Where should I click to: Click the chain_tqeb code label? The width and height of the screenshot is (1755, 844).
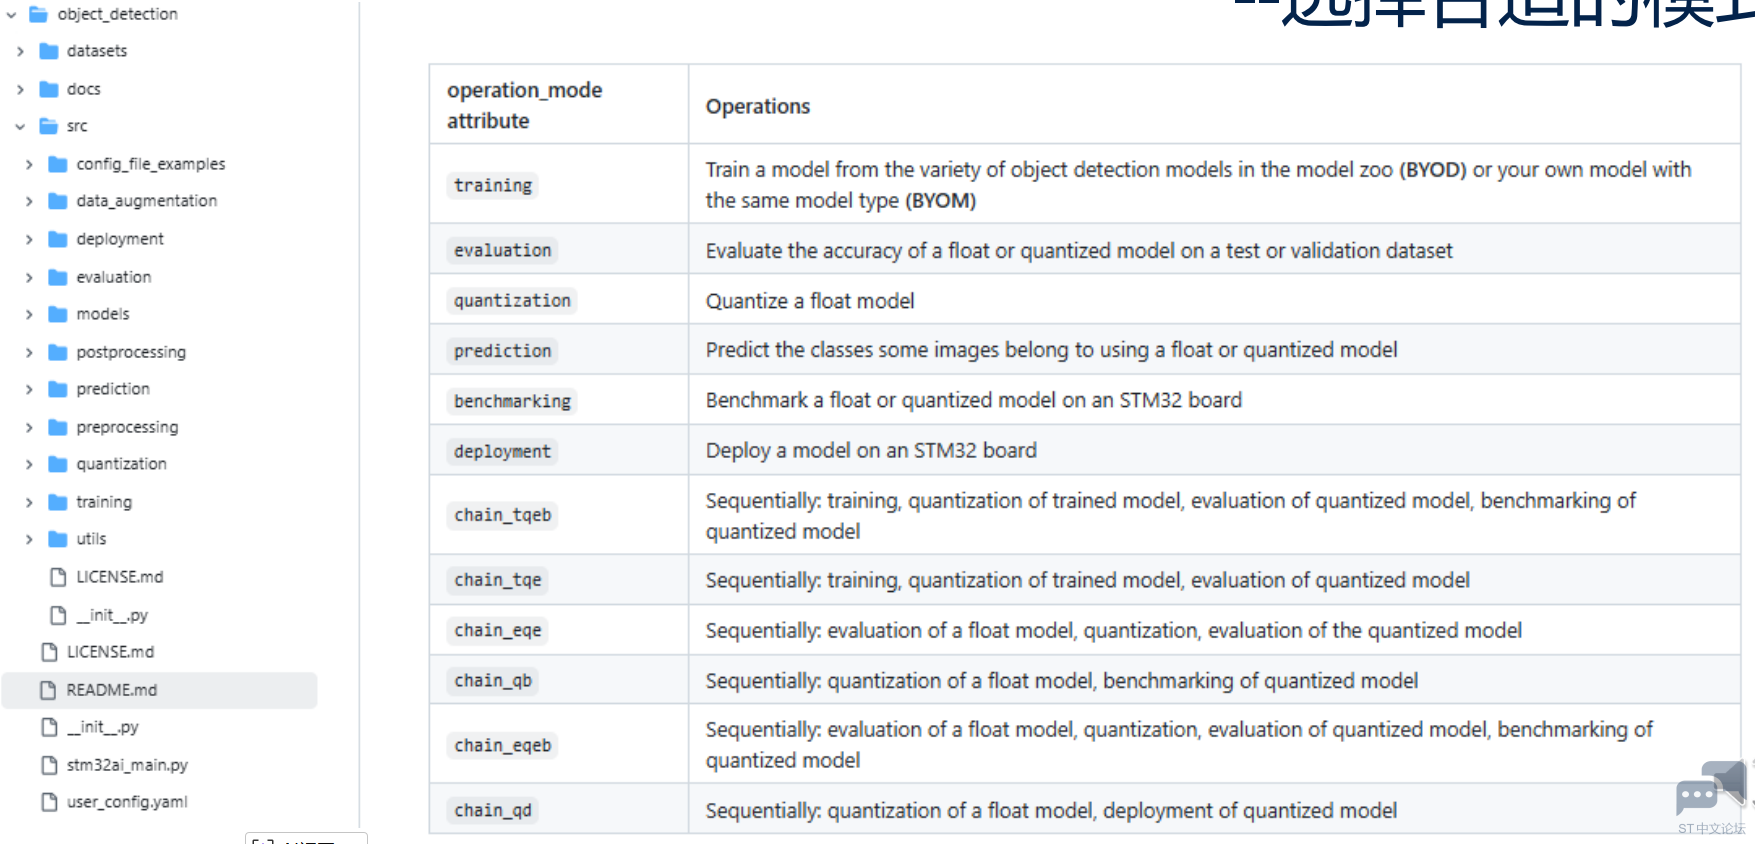click(503, 515)
